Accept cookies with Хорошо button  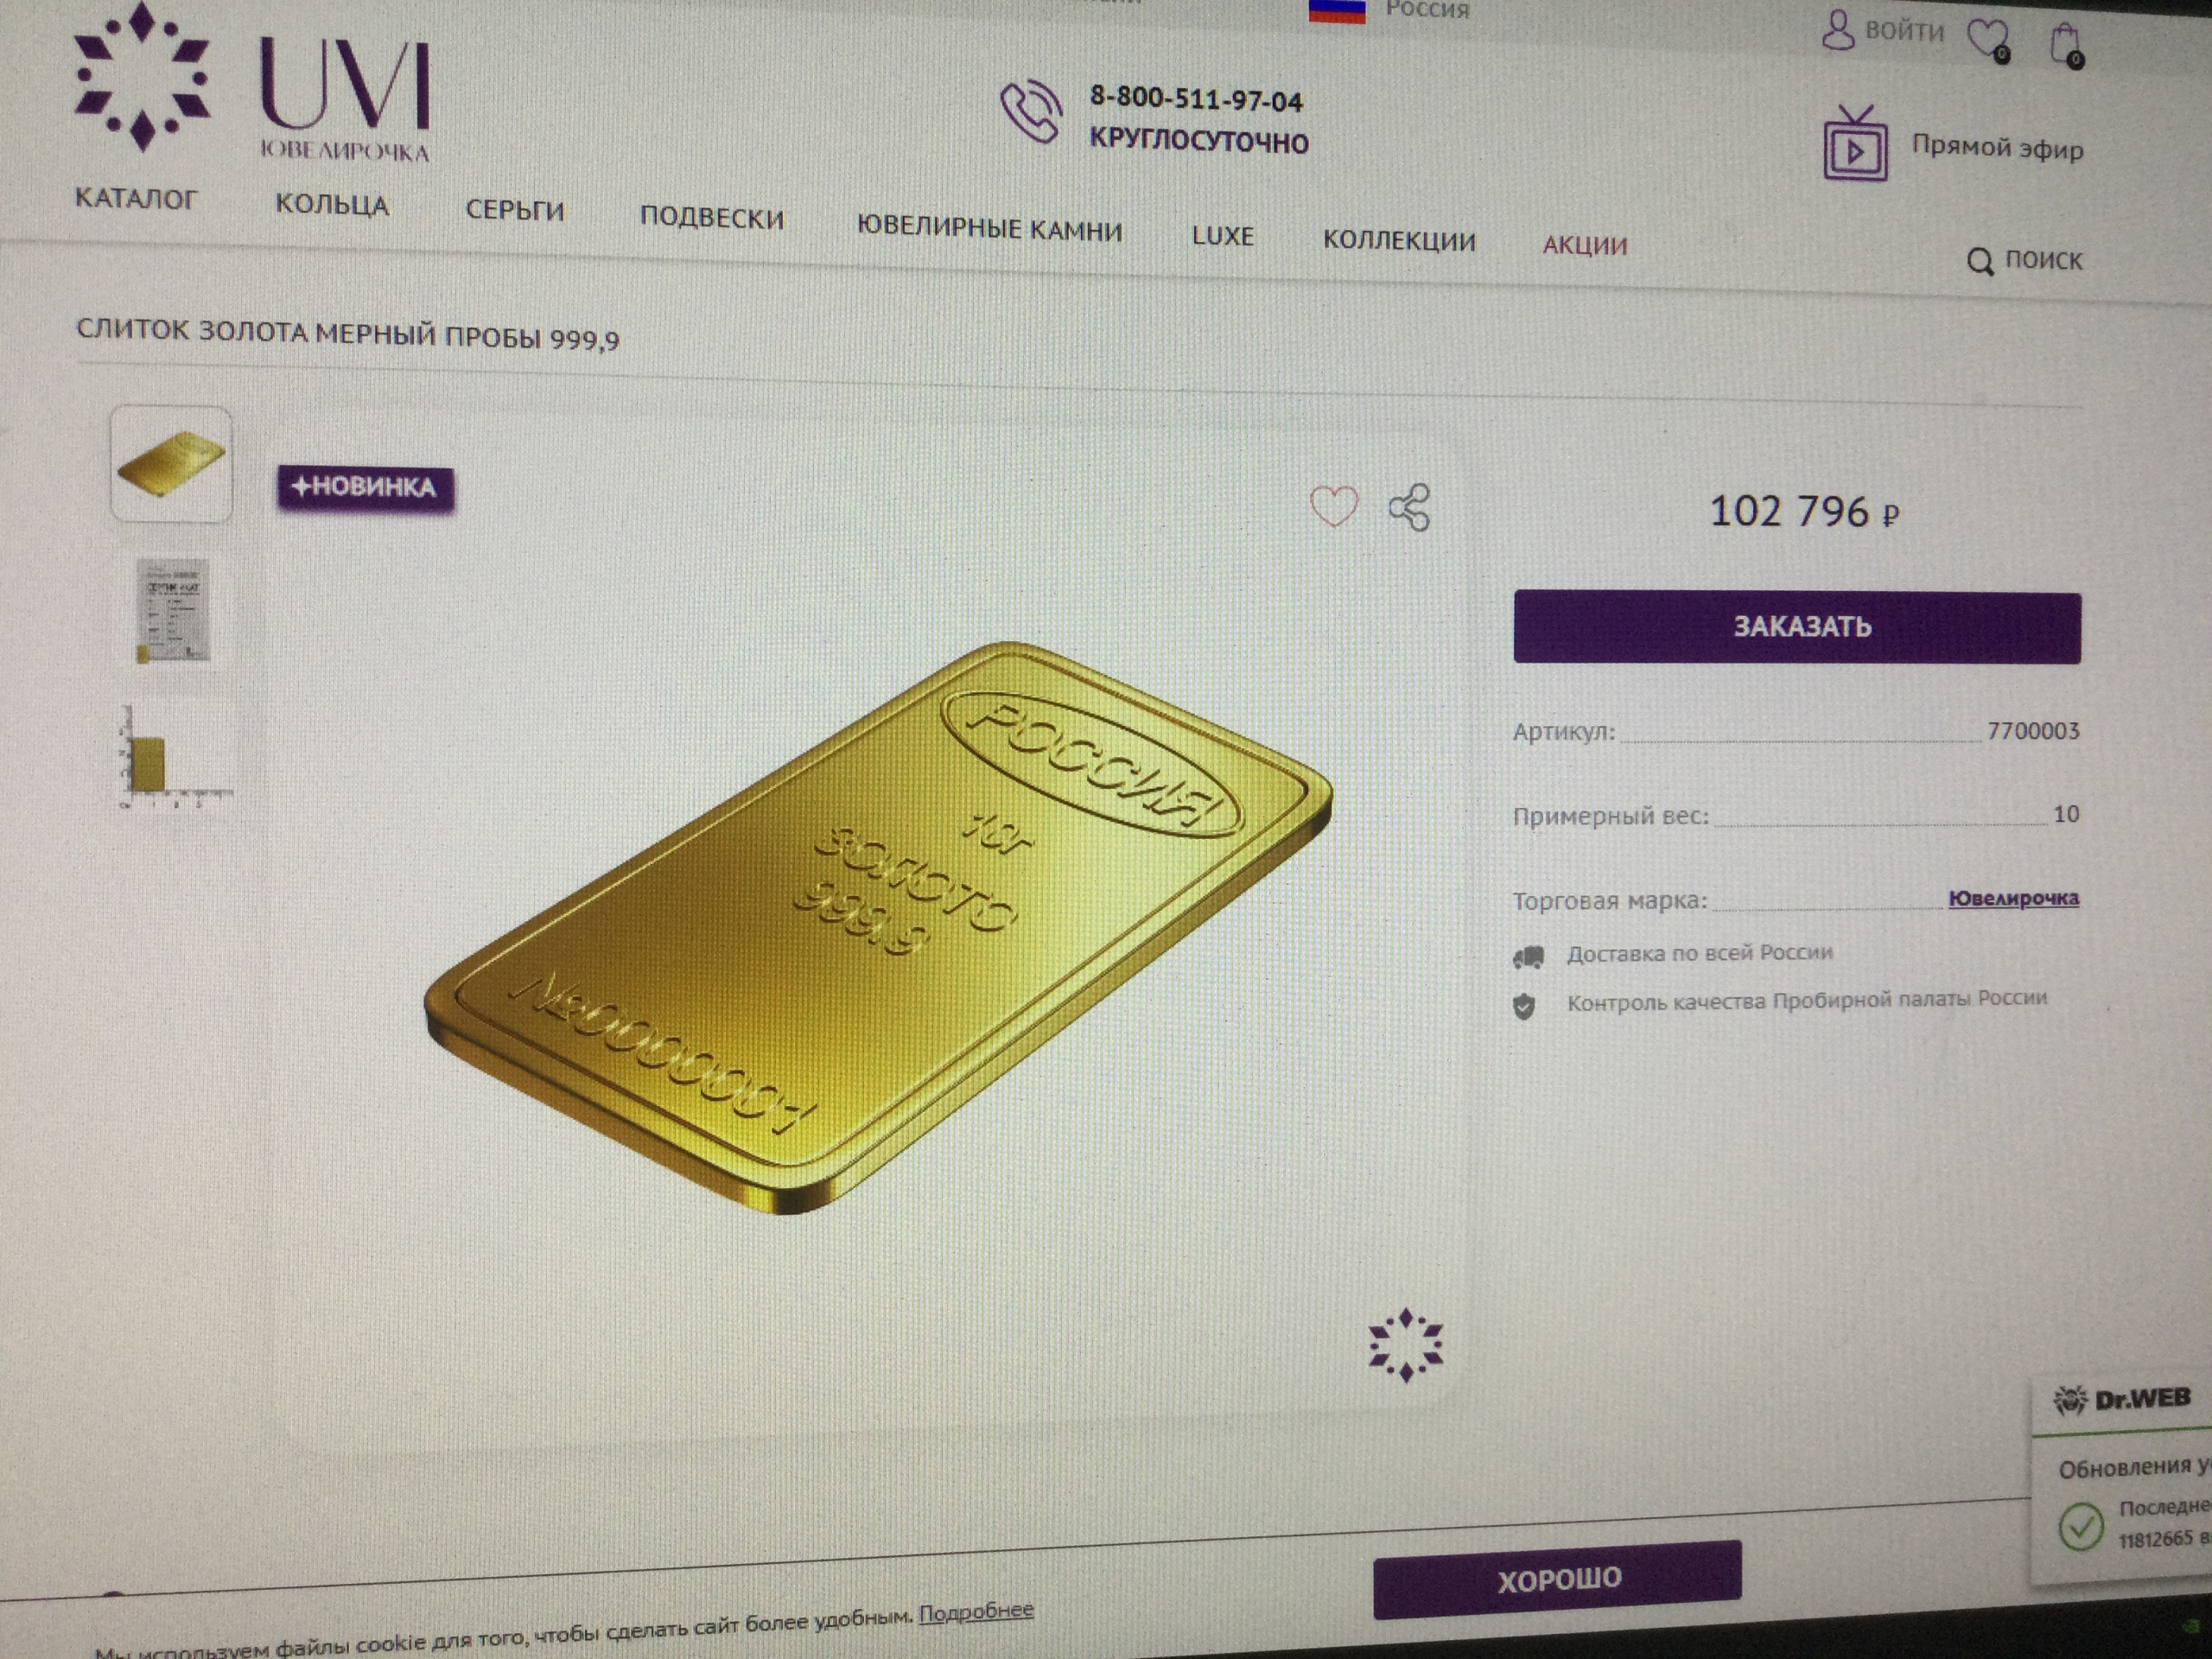[x=1557, y=1579]
